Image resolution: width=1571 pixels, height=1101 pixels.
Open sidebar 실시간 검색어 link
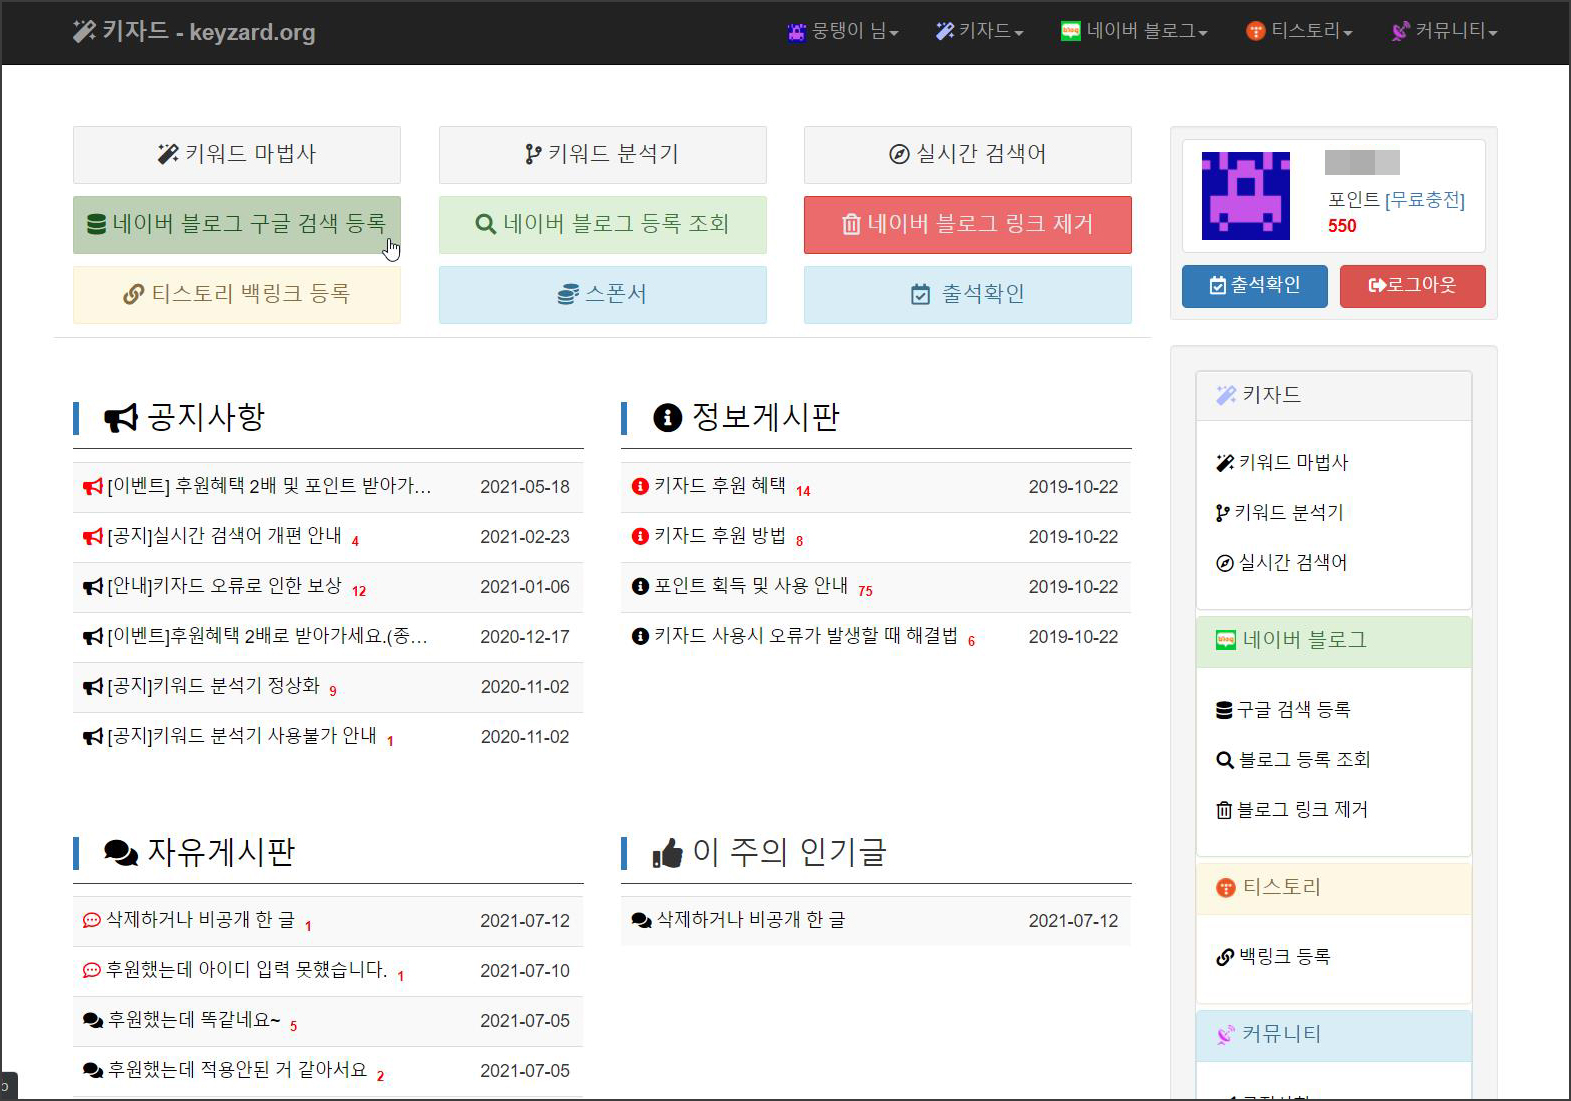click(1282, 563)
